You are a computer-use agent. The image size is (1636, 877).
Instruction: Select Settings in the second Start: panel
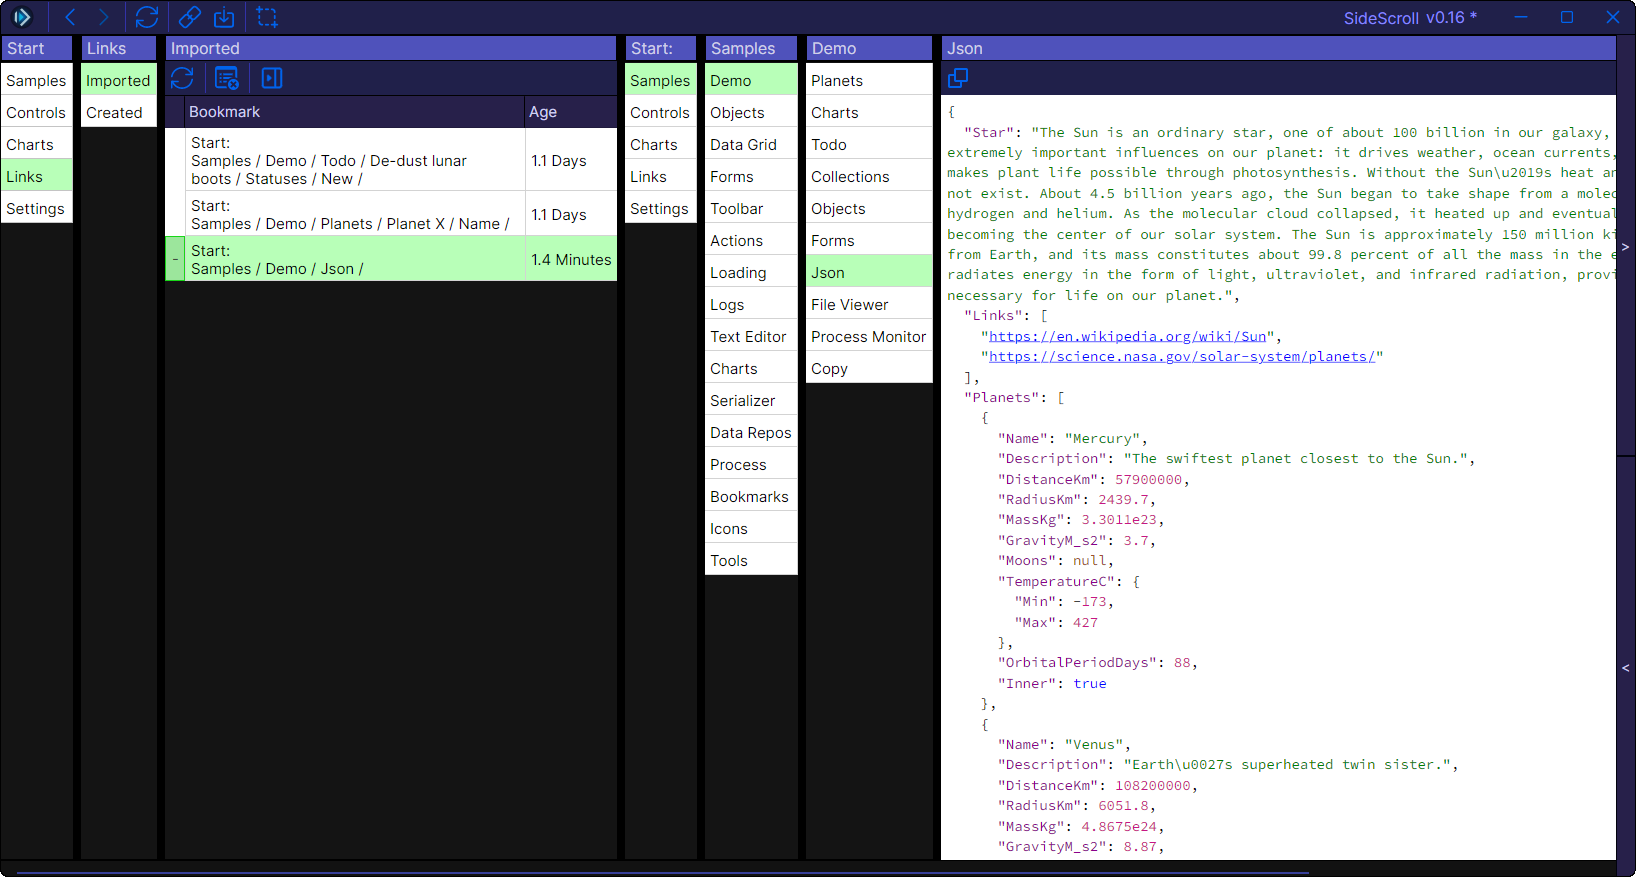[x=660, y=209]
